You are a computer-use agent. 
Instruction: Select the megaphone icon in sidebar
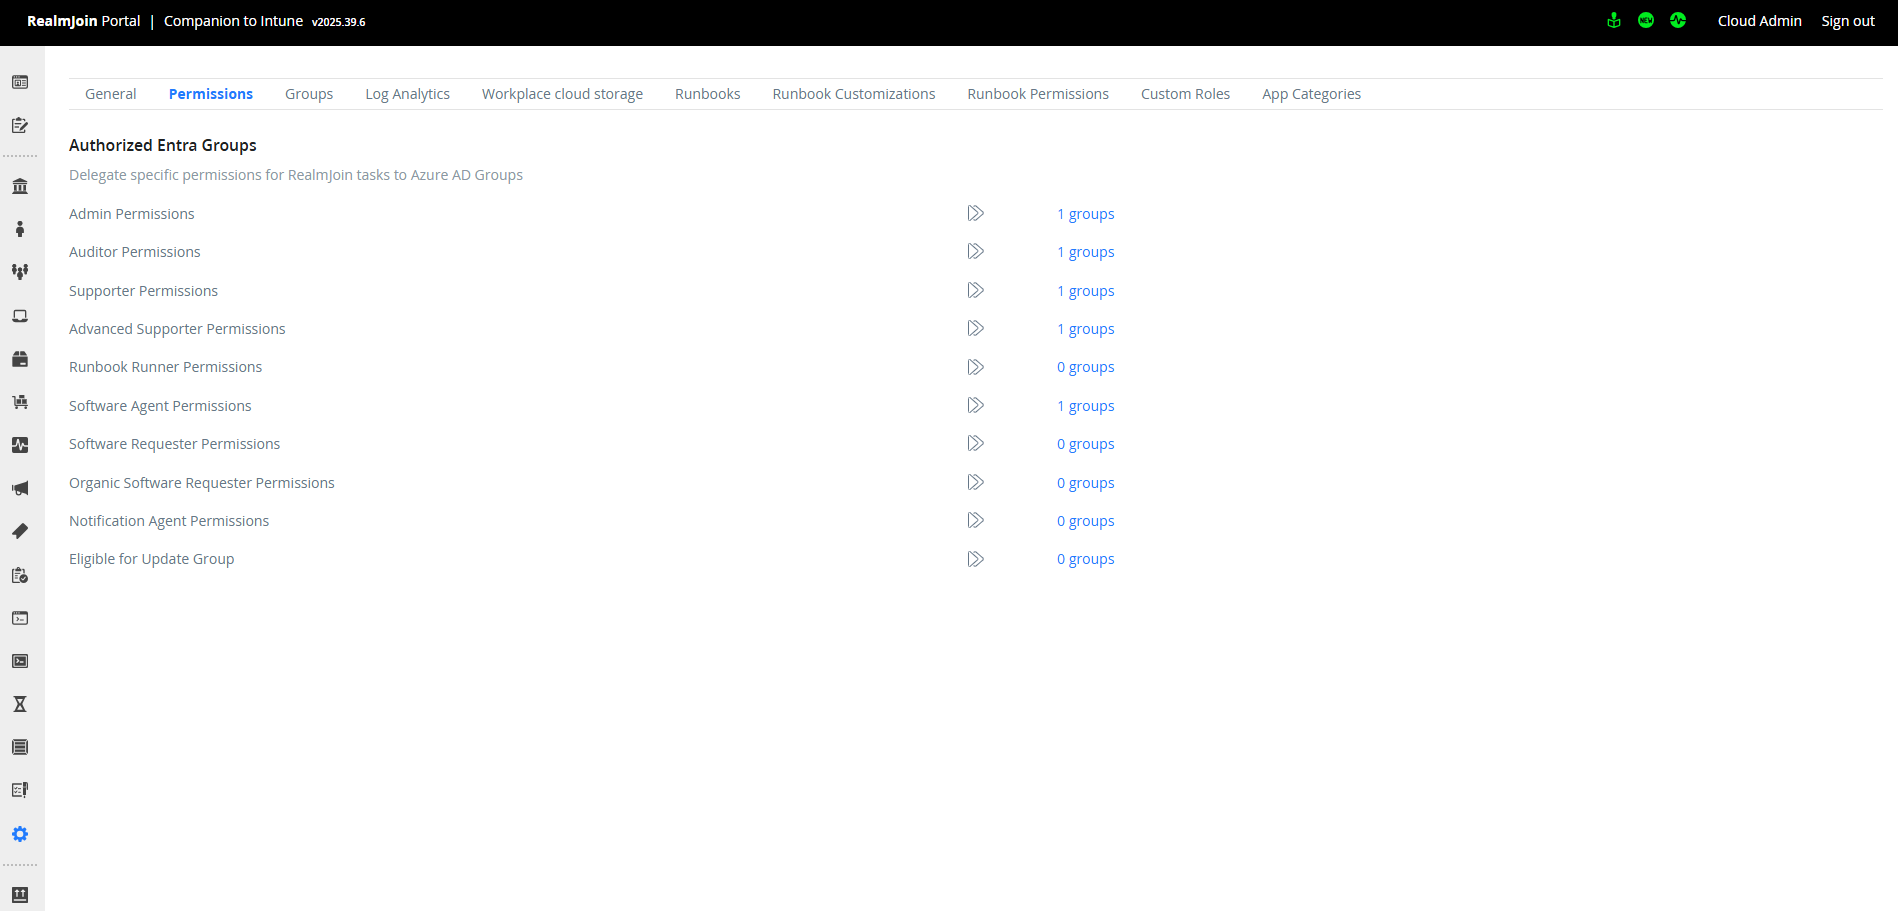pyautogui.click(x=20, y=488)
